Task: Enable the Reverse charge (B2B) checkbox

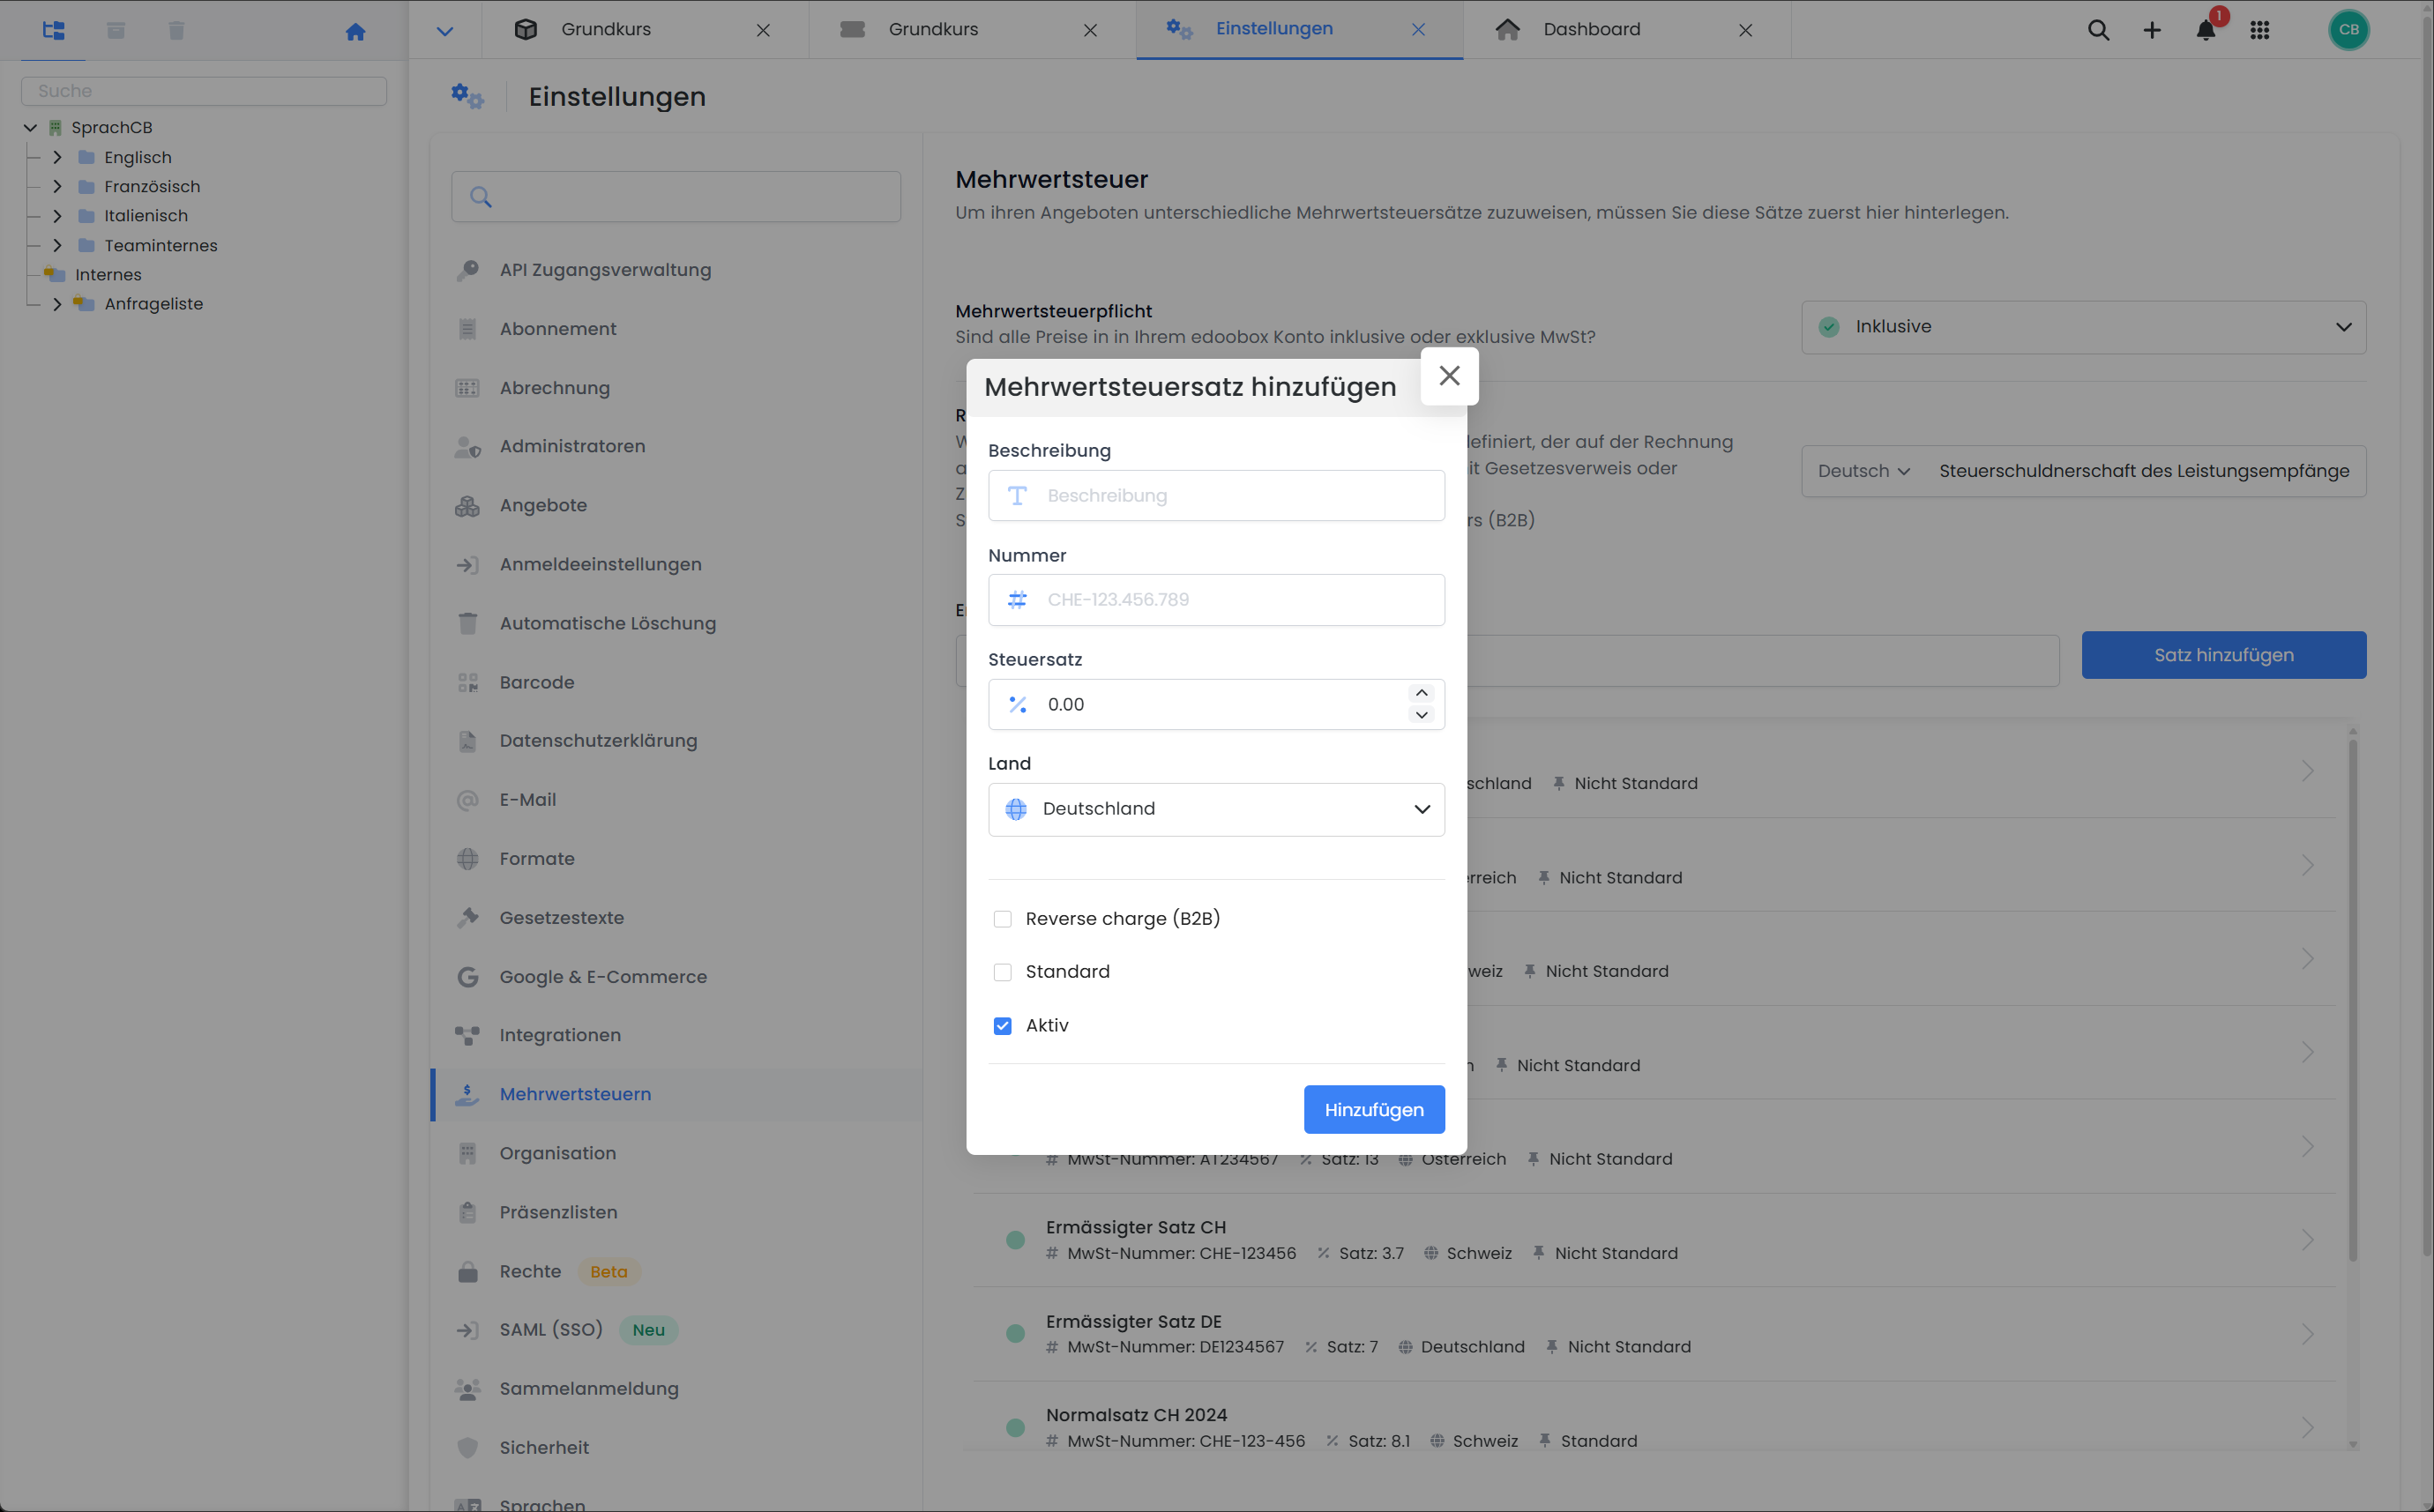Action: point(1002,918)
